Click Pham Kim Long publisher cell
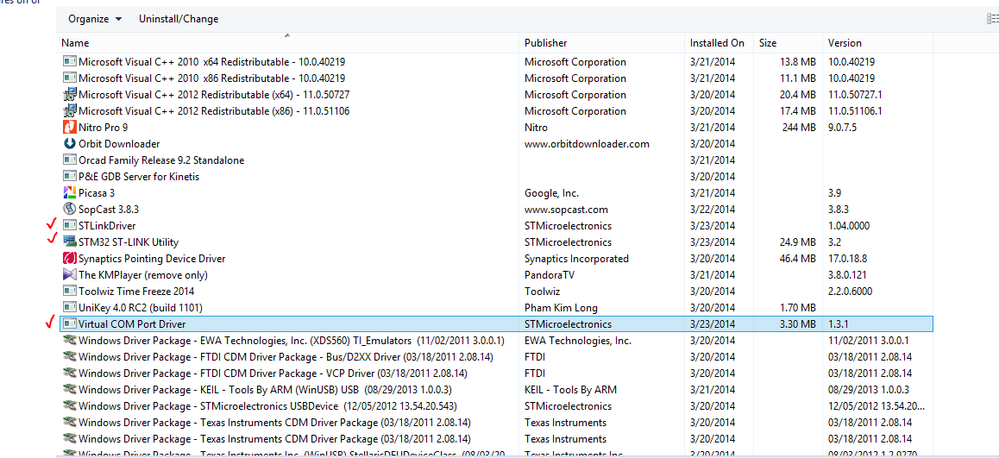Viewport: 999px width, 458px height. (561, 308)
